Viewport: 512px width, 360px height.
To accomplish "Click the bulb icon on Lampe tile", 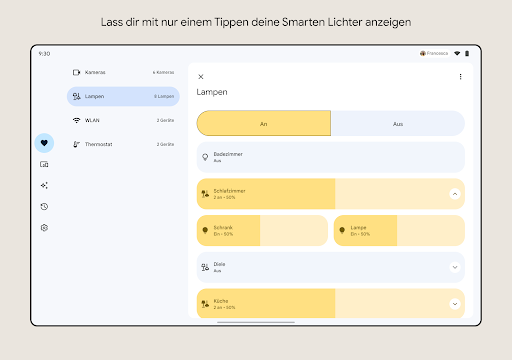I will pyautogui.click(x=342, y=230).
